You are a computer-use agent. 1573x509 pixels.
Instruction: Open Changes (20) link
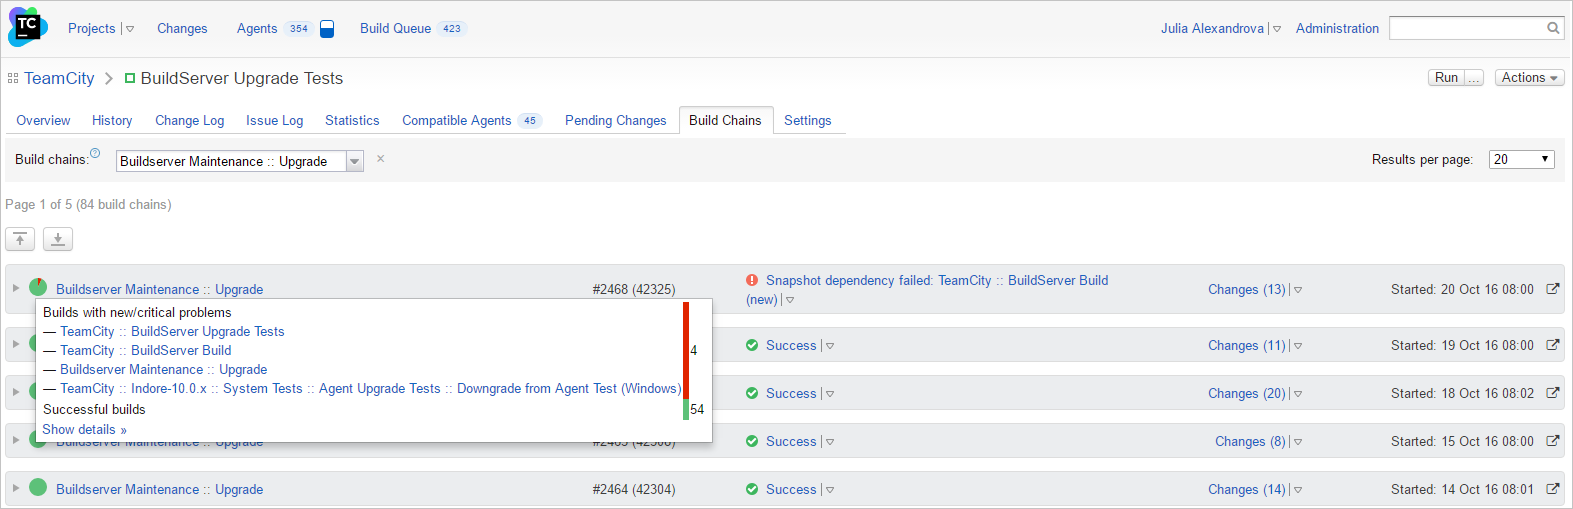[1247, 393]
